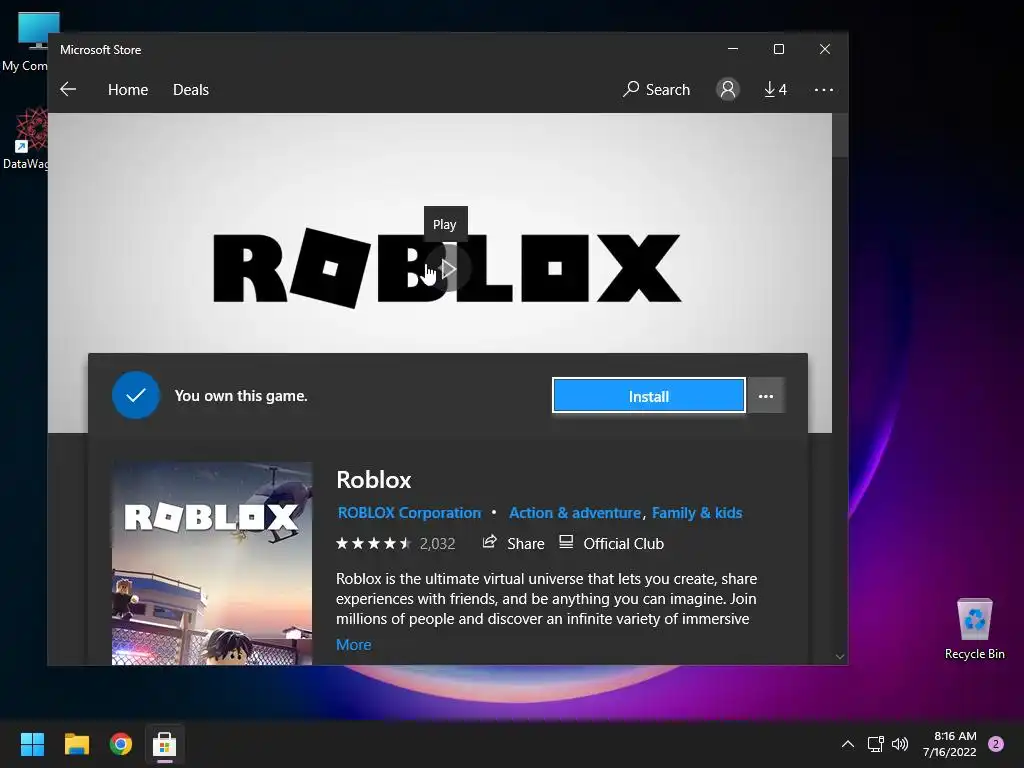Click the Roblox title heading
Image resolution: width=1024 pixels, height=768 pixels.
click(x=374, y=480)
